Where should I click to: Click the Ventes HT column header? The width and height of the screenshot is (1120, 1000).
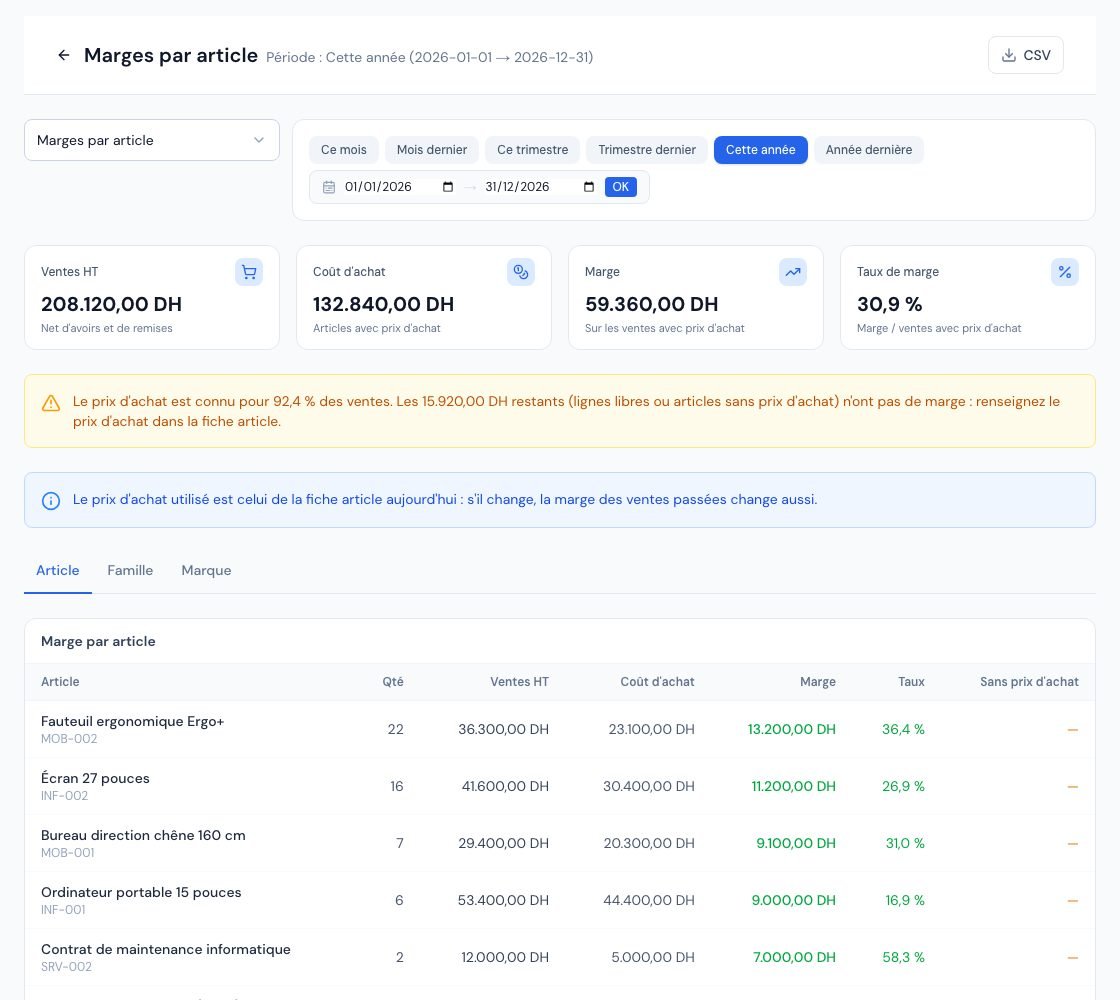click(x=519, y=682)
